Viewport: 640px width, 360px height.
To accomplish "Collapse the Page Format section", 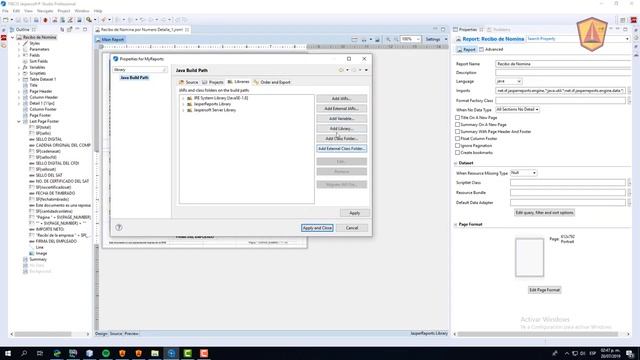I will pos(456,224).
